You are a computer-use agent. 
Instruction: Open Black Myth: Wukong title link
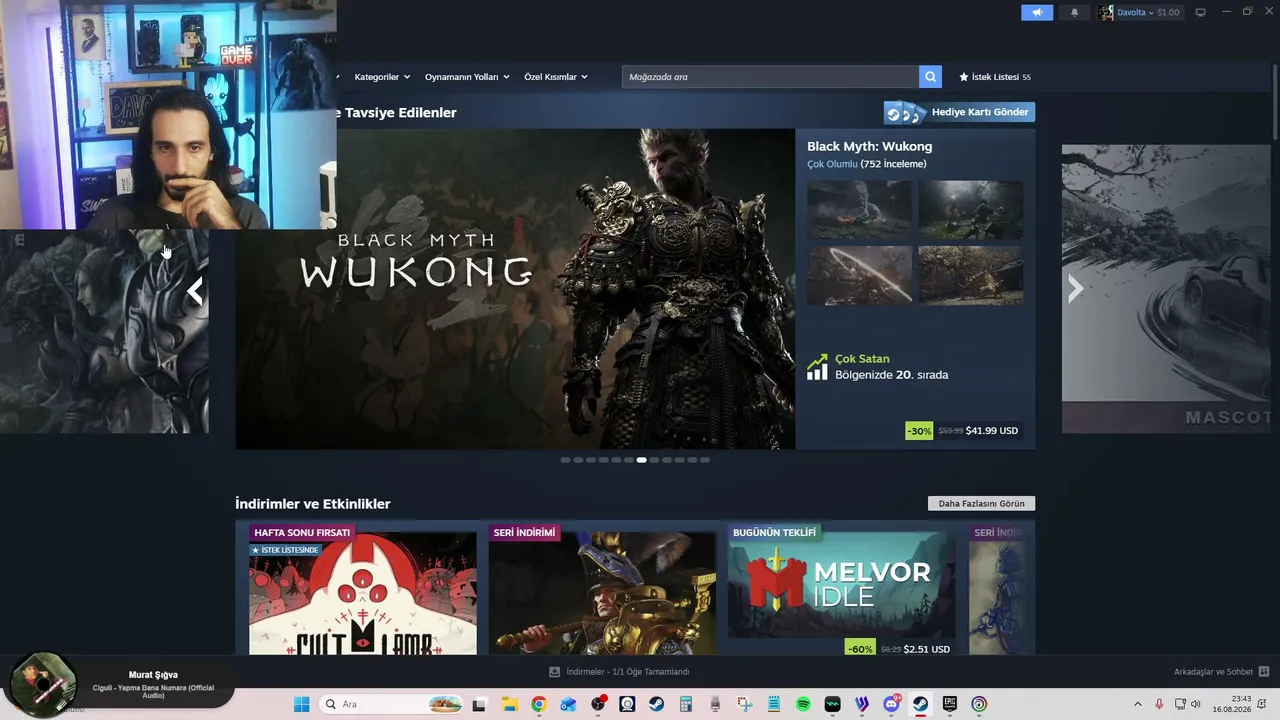pos(869,147)
